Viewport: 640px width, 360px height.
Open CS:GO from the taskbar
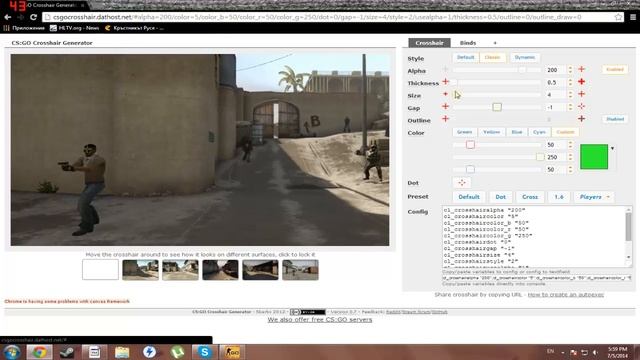pyautogui.click(x=232, y=352)
